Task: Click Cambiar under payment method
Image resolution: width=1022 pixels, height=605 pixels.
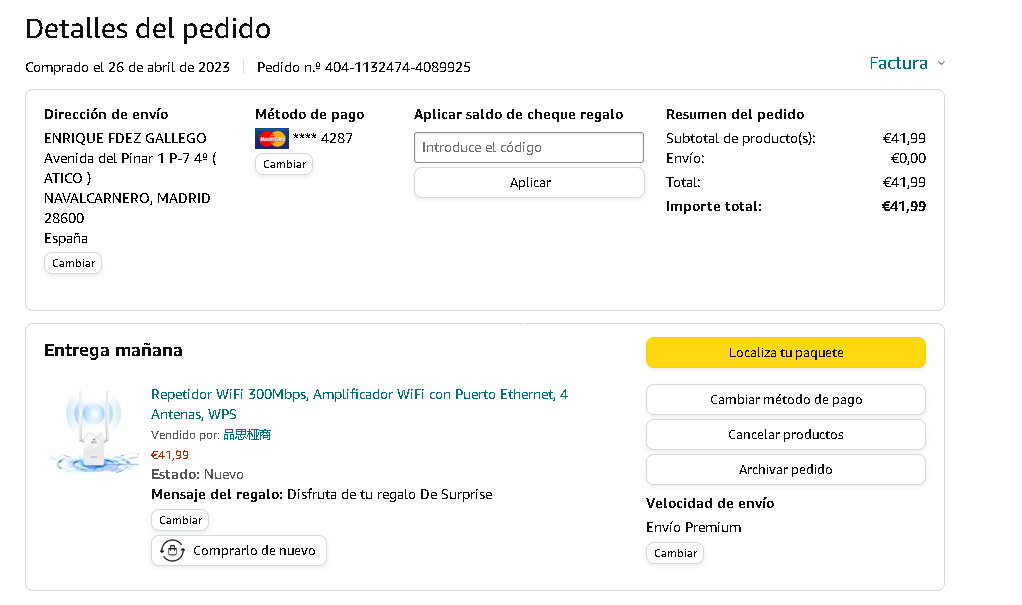Action: pyautogui.click(x=284, y=164)
